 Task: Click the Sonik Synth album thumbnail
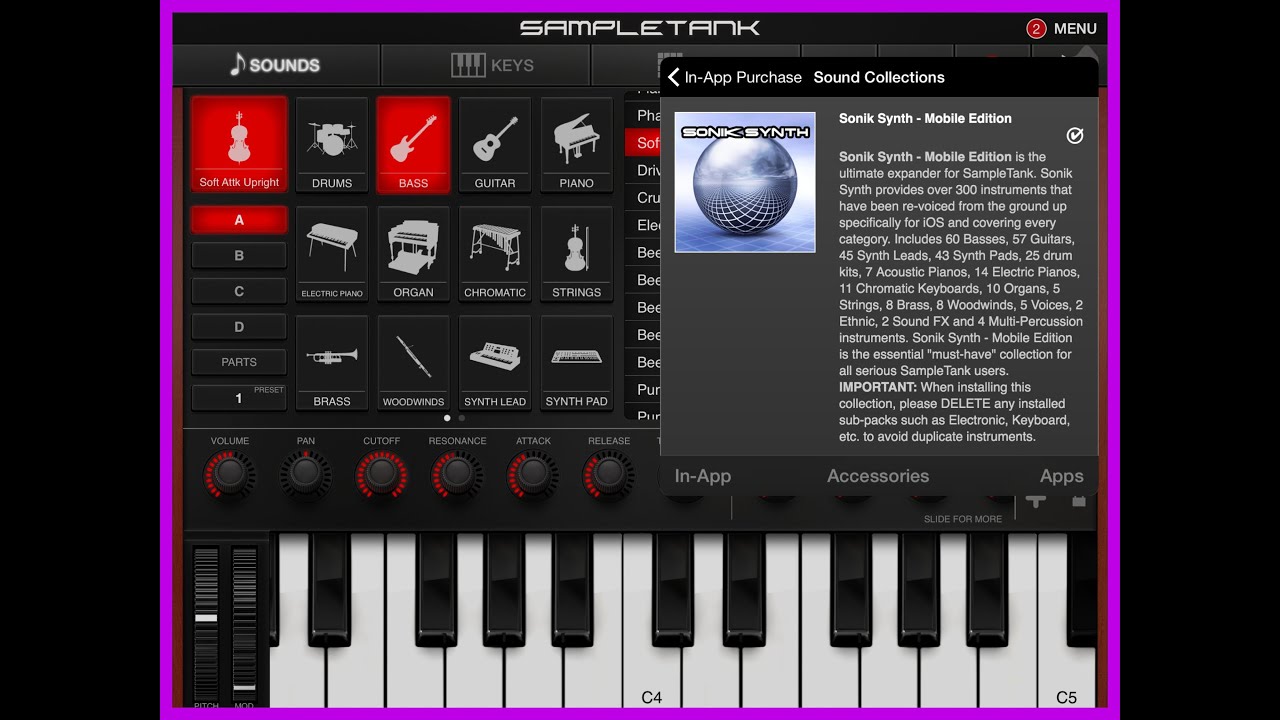[x=745, y=182]
